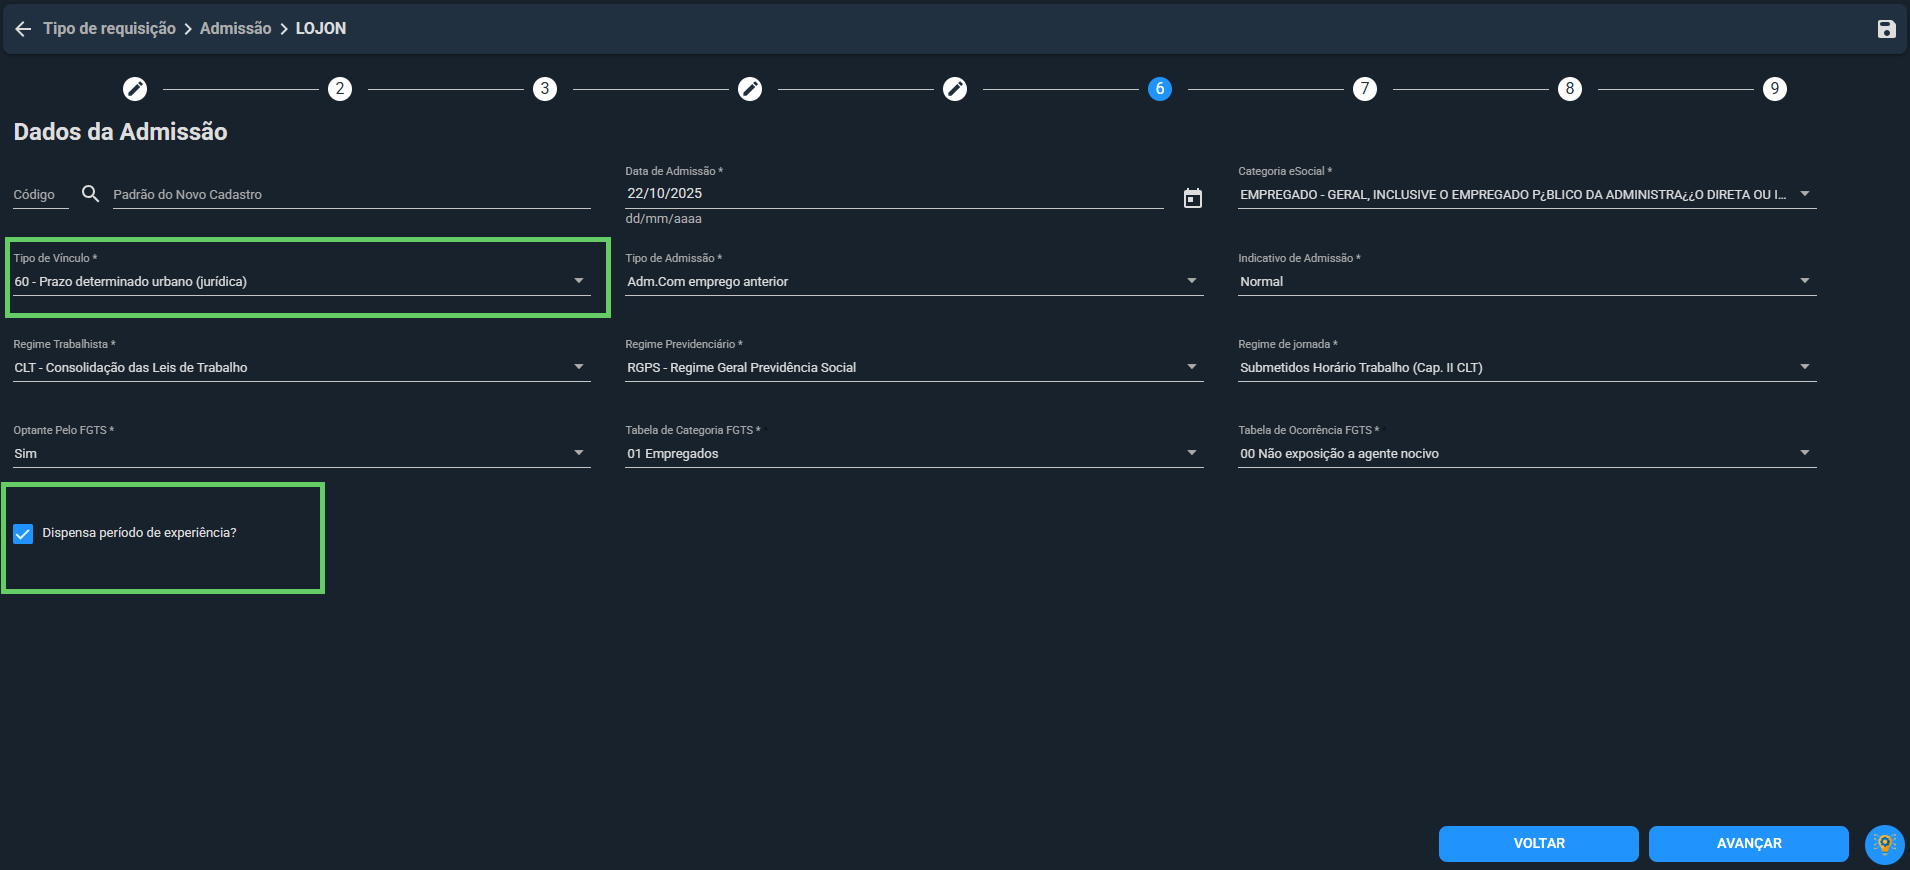
Task: Click the save disk icon
Action: click(1886, 29)
